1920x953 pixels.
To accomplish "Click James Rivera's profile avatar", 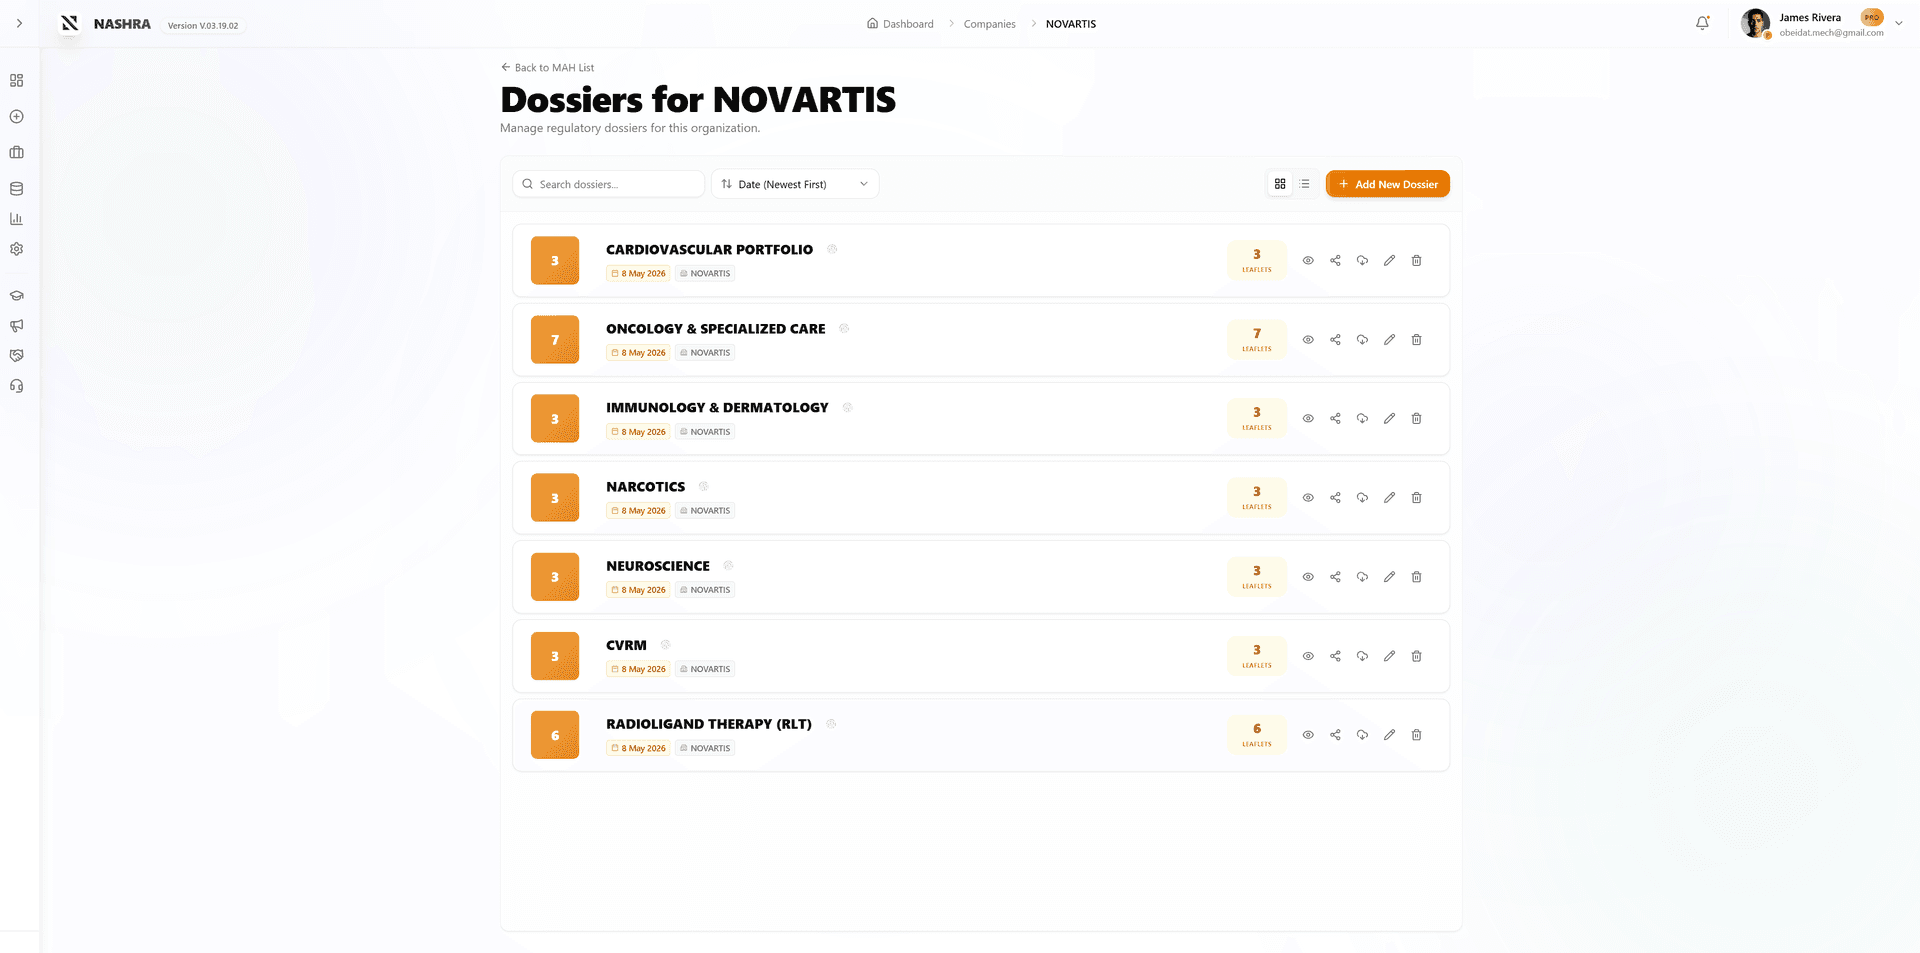I will click(1755, 23).
